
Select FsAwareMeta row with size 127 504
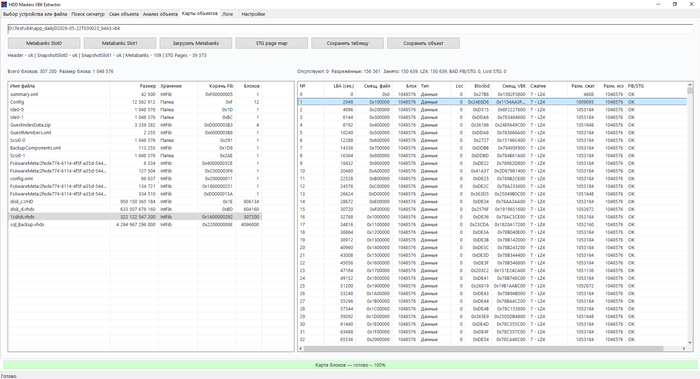135,171
